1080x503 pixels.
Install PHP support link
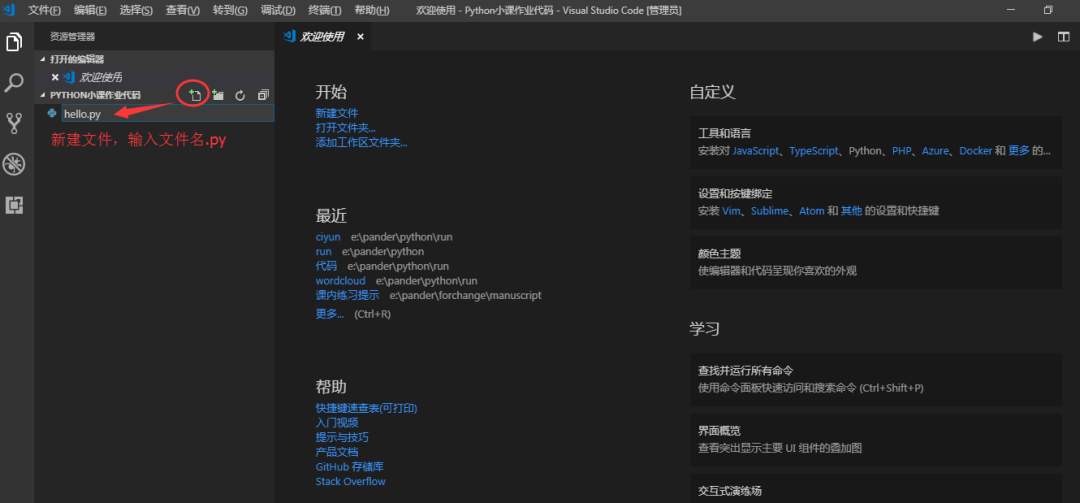point(902,150)
